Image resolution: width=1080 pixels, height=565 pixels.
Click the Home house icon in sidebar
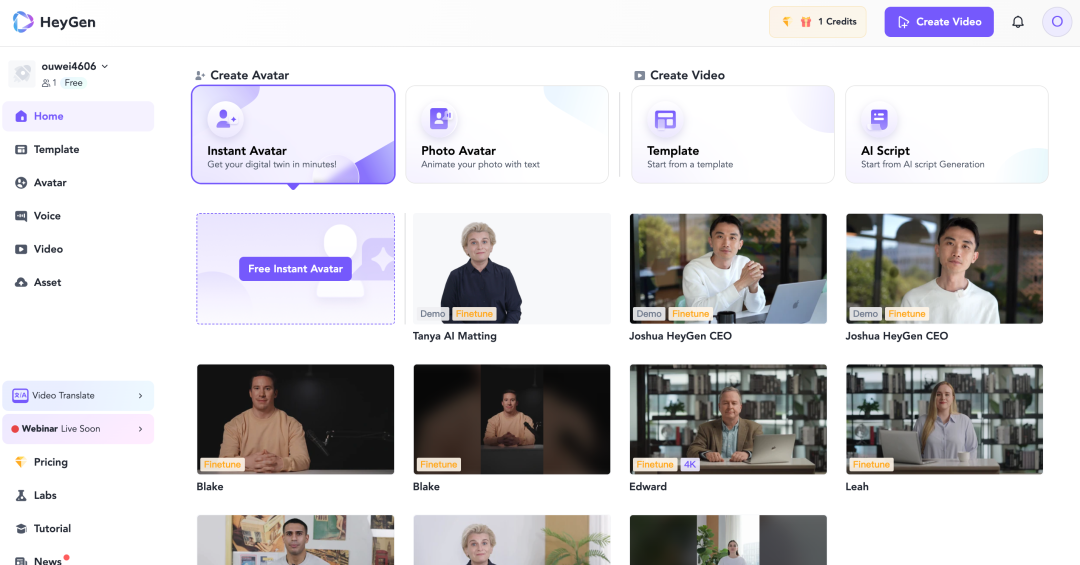(21, 116)
